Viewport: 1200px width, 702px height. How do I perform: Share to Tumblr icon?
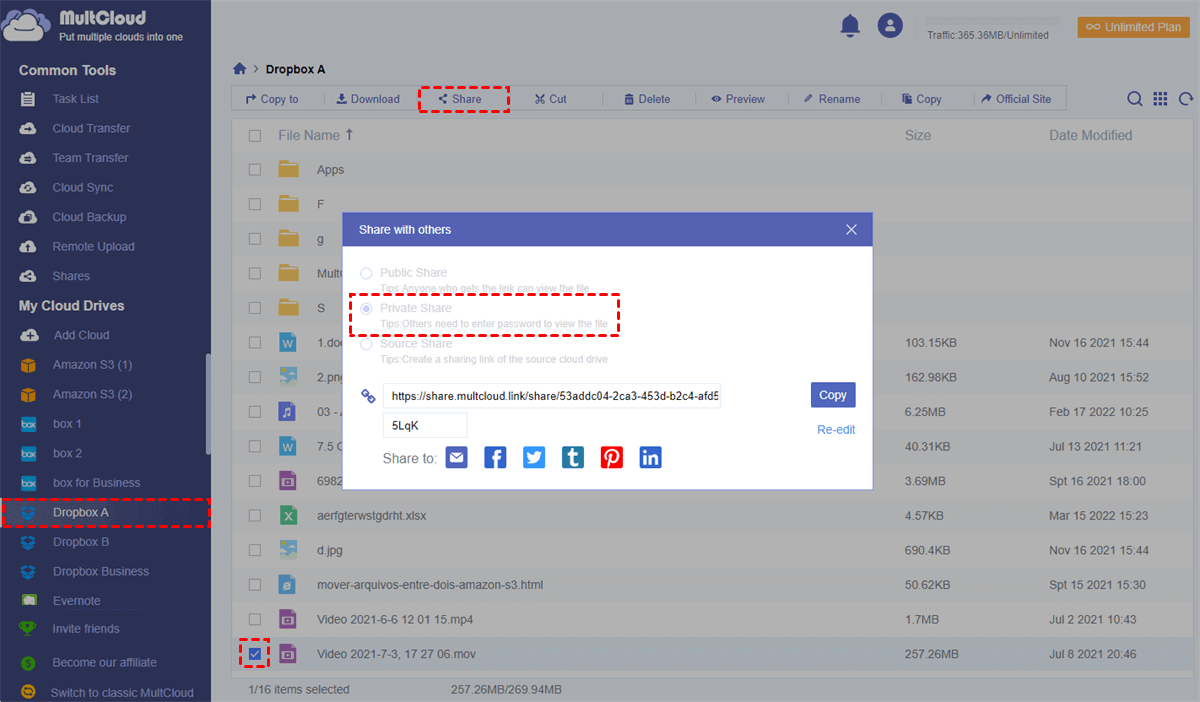573,457
